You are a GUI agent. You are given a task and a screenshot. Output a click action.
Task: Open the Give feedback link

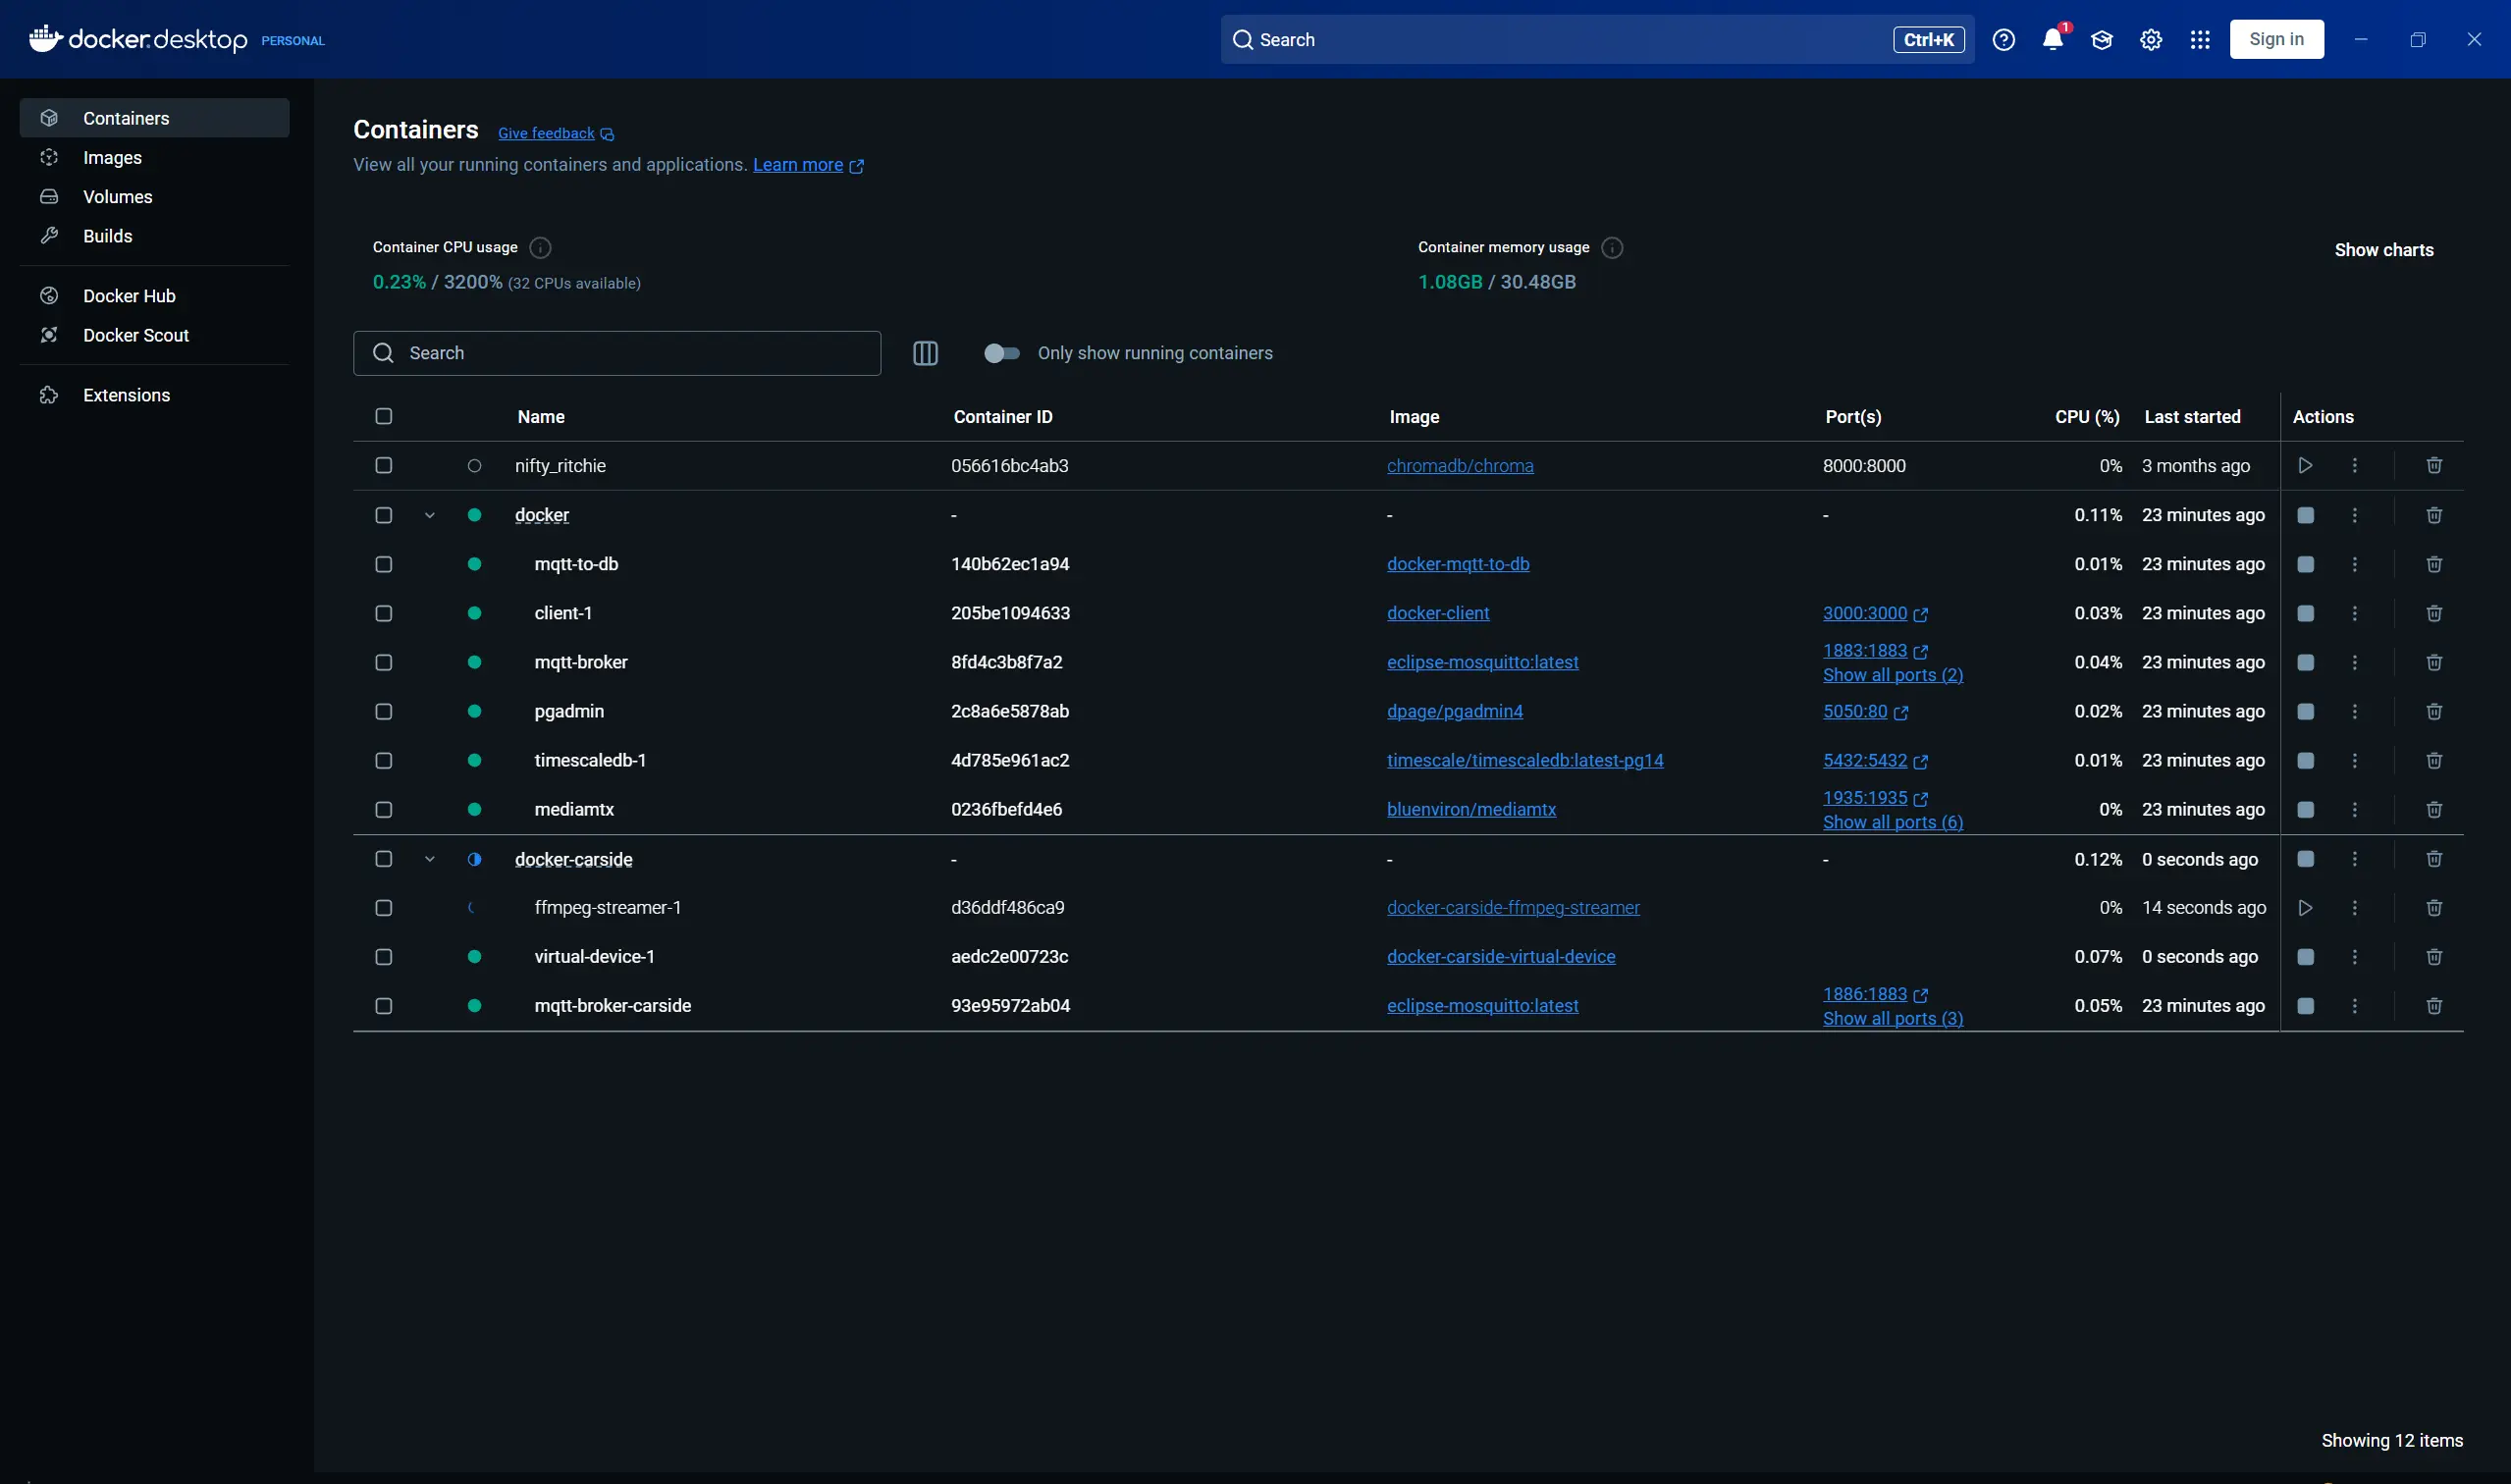pyautogui.click(x=555, y=133)
